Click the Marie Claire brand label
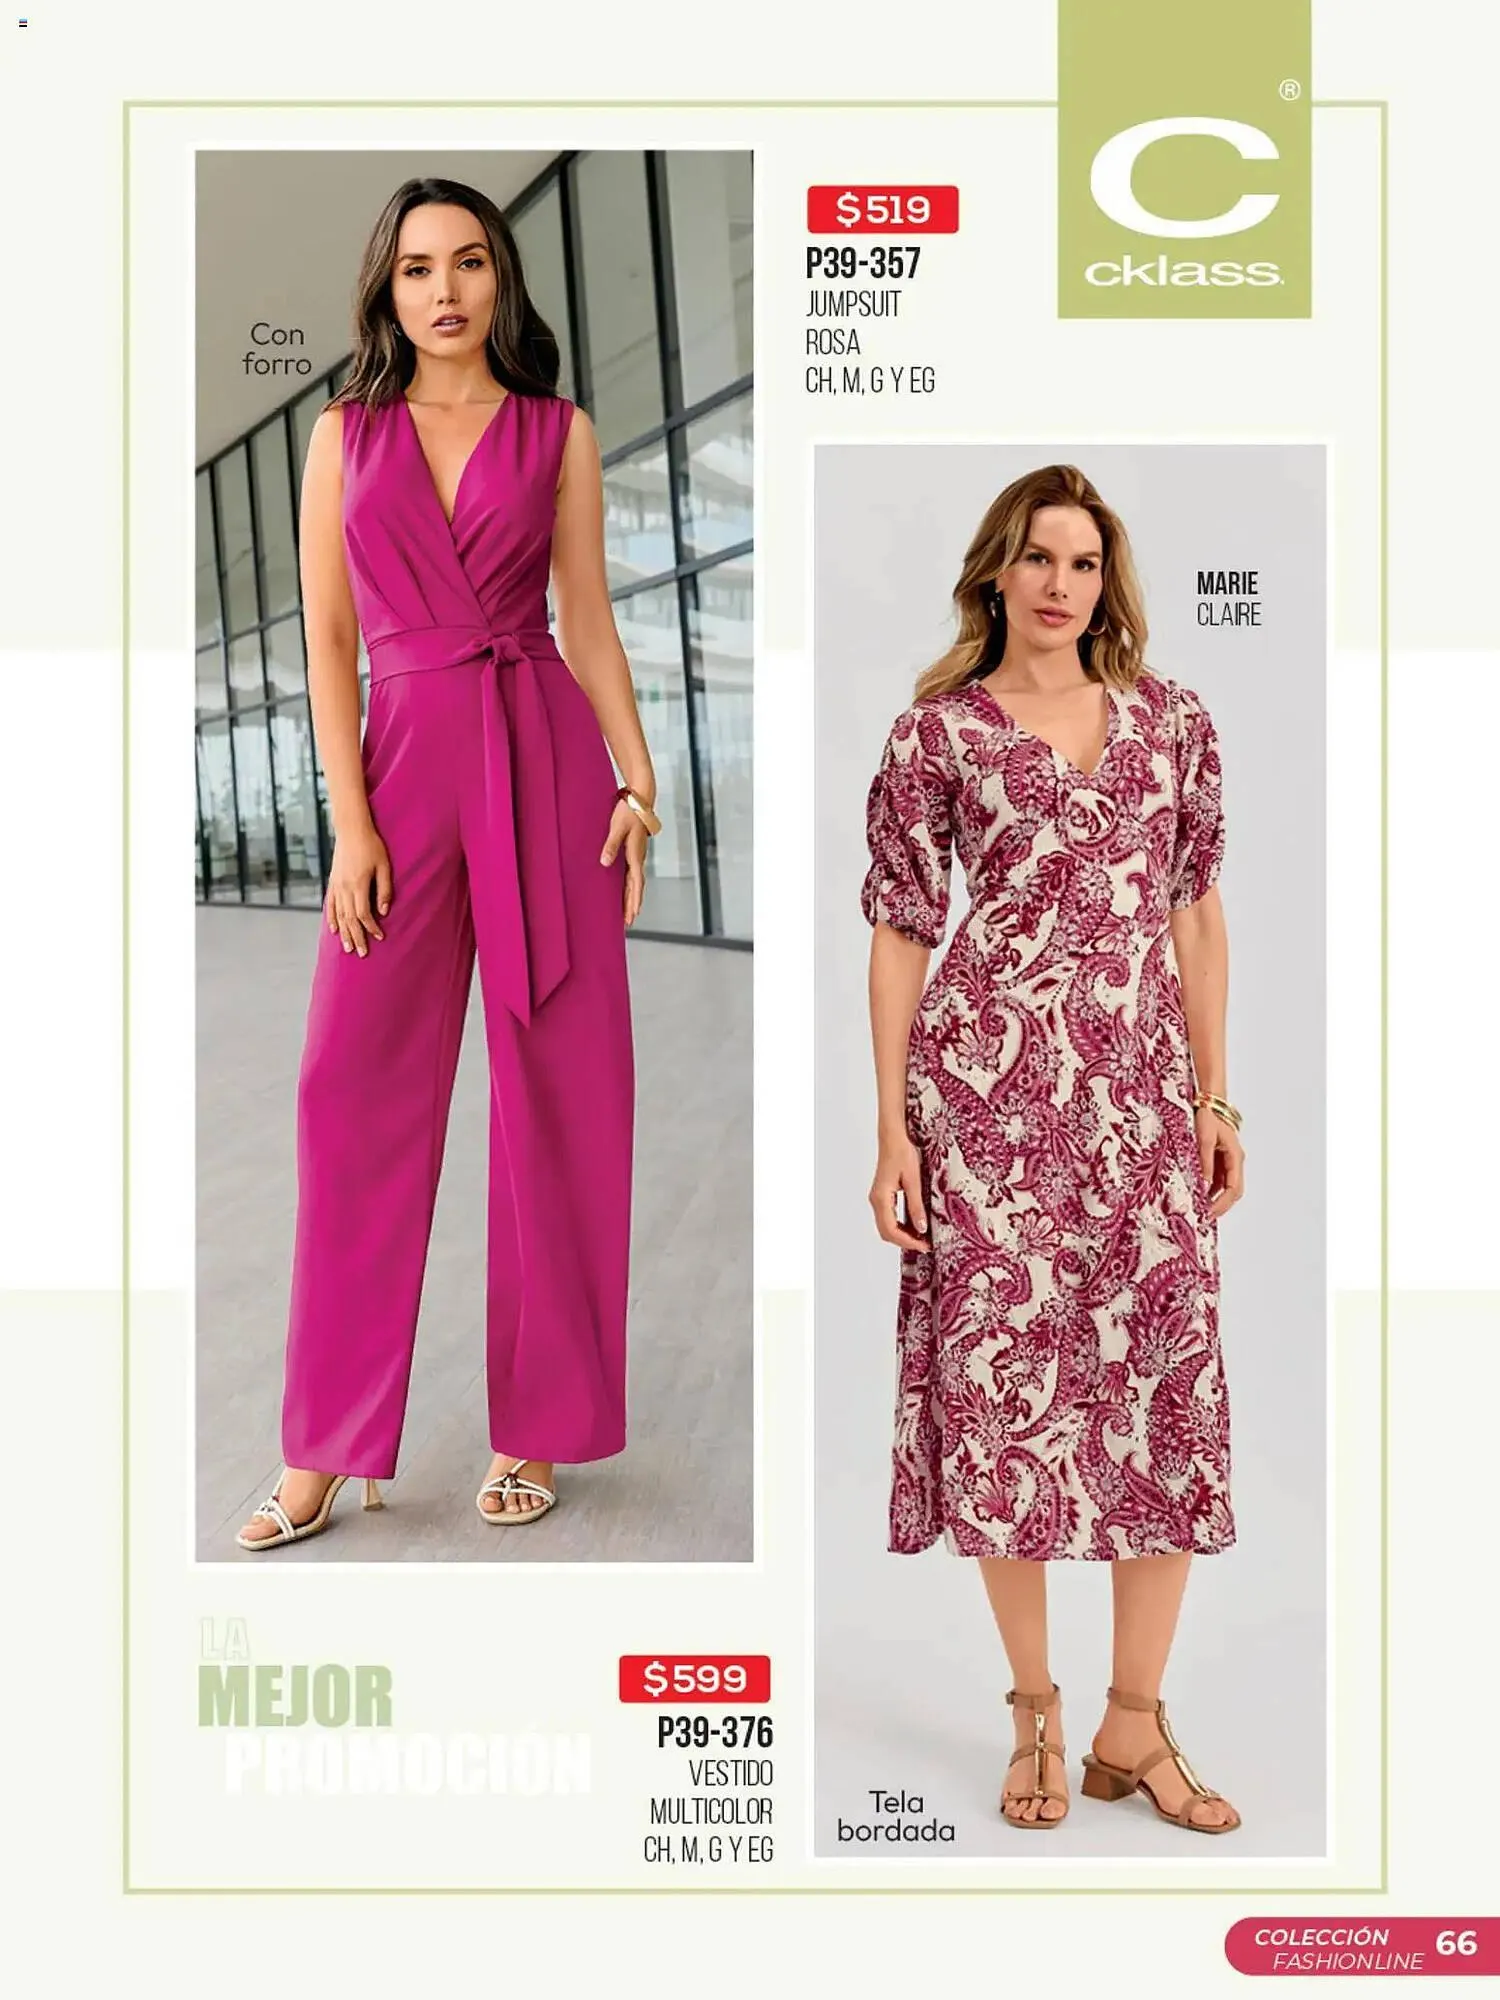 click(1229, 599)
